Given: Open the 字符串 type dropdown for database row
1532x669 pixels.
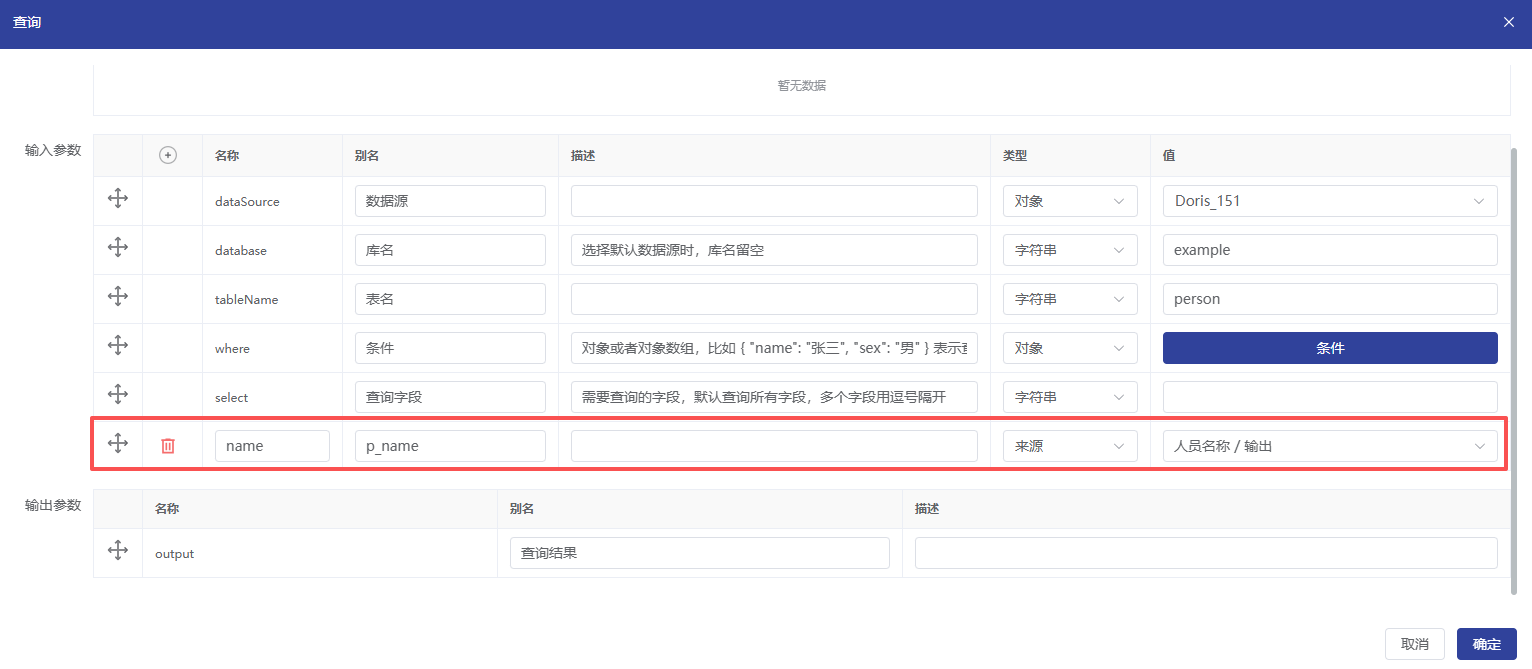Looking at the screenshot, I should pos(1069,250).
